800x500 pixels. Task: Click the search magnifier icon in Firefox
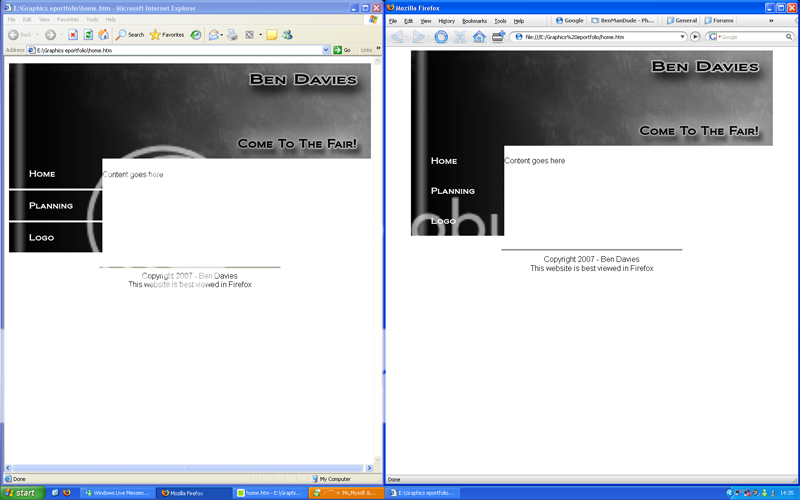(789, 37)
